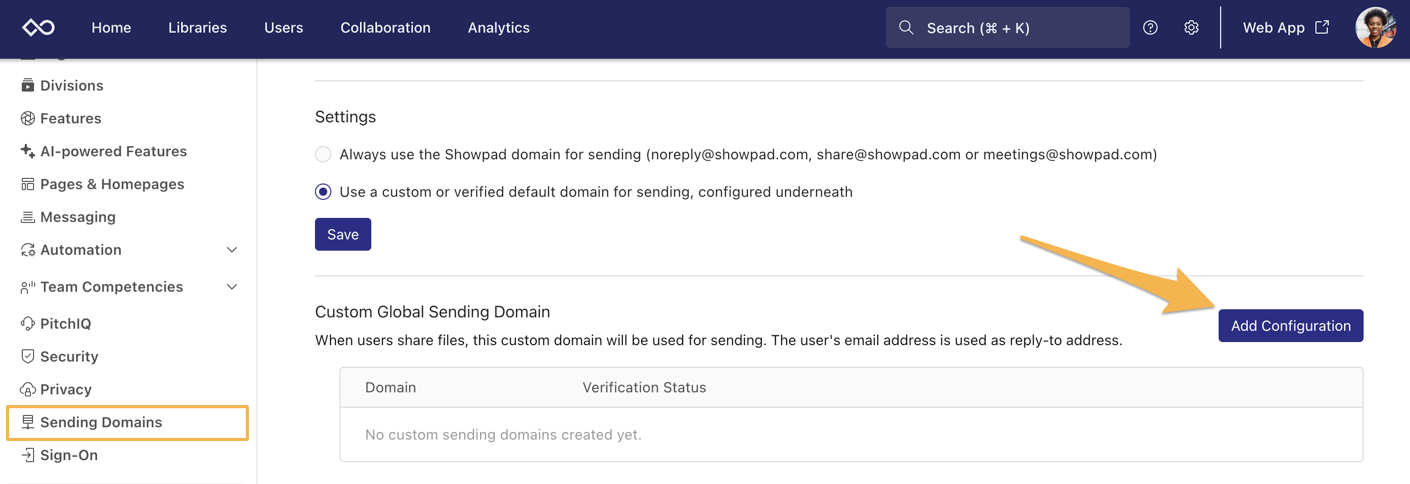Viewport: 1410px width, 484px height.
Task: Click the Showpad infinity logo
Action: pyautogui.click(x=39, y=28)
